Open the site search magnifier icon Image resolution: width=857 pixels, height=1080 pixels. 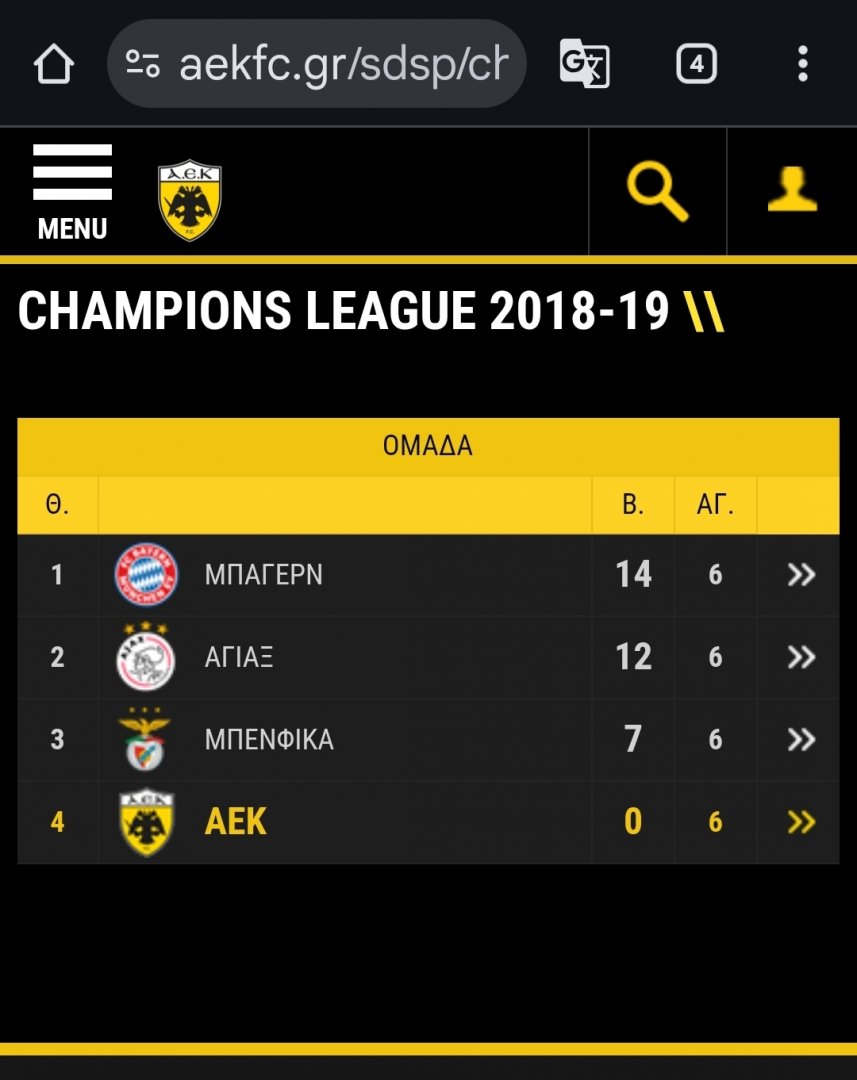(657, 191)
